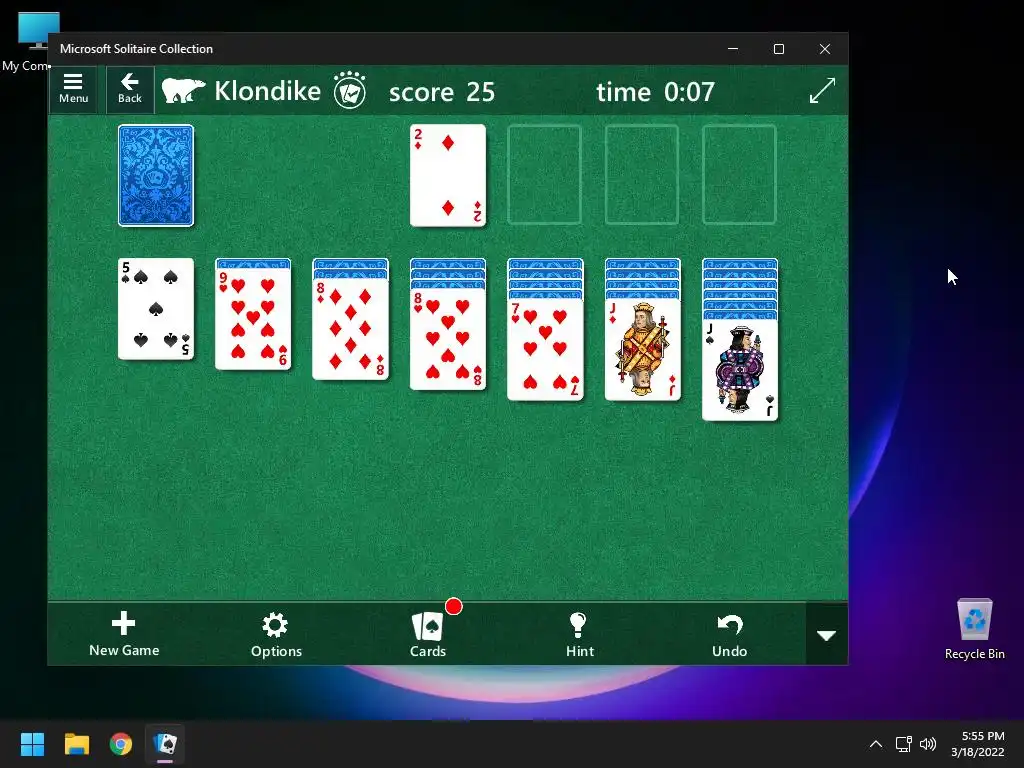Screen dimensions: 1024x768
Task: Open the network status tray icon
Action: (x=903, y=744)
